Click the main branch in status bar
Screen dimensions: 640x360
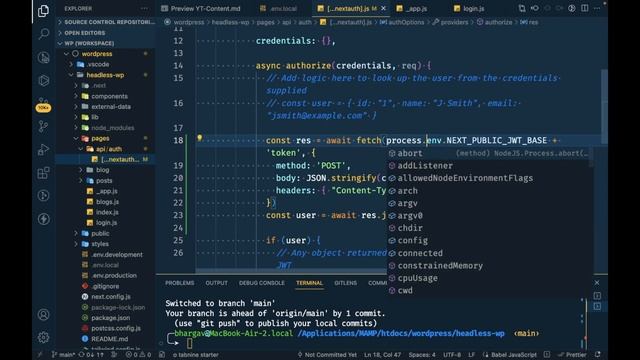coord(63,355)
